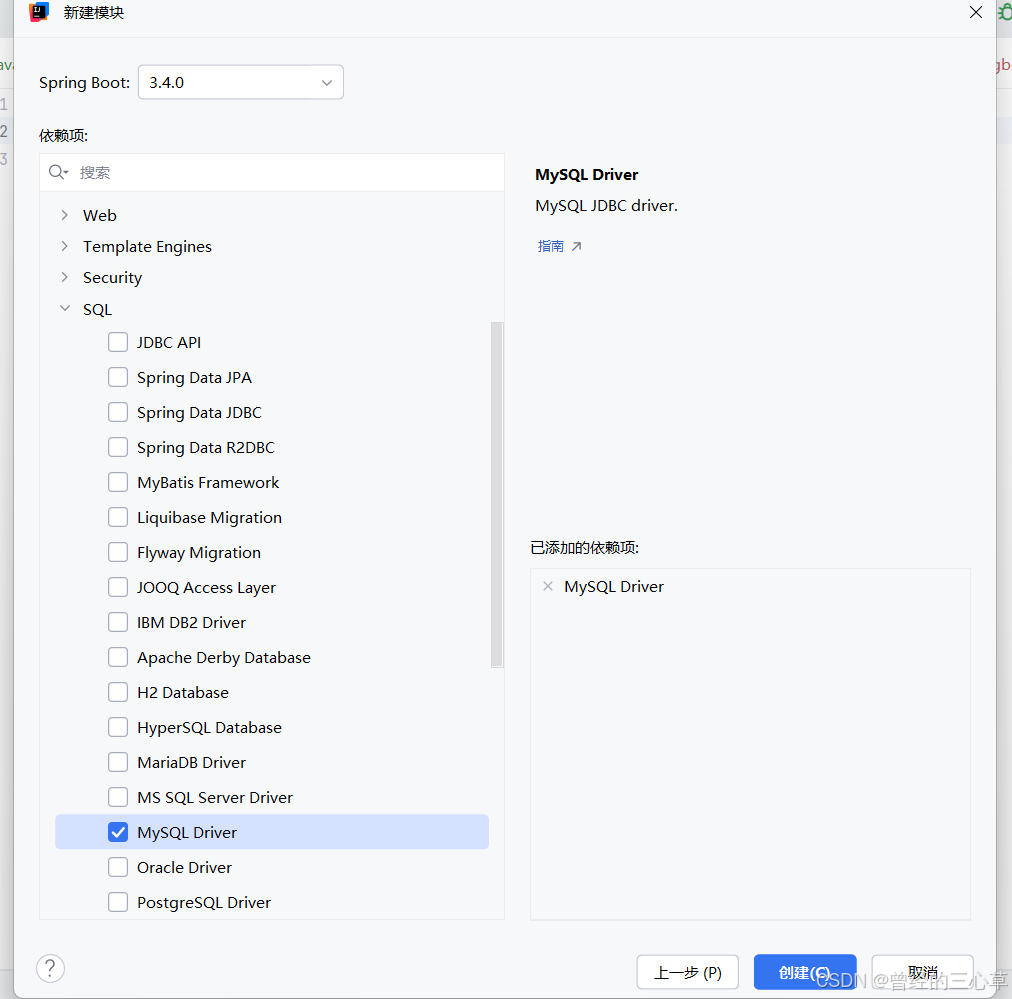Expand the Security category
Image resolution: width=1012 pixels, height=999 pixels.
pyautogui.click(x=65, y=277)
